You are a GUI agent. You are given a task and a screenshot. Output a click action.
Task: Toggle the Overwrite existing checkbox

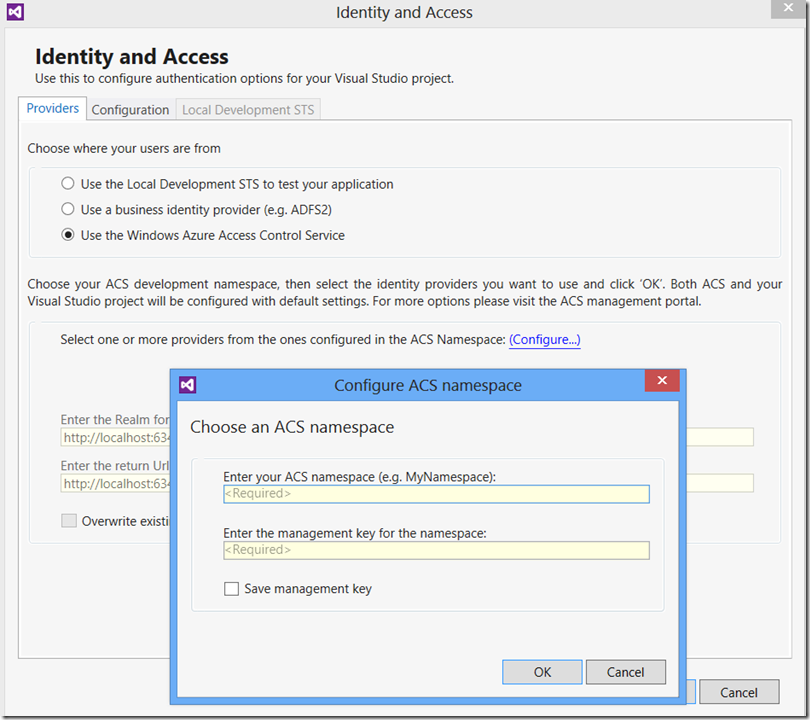point(69,521)
